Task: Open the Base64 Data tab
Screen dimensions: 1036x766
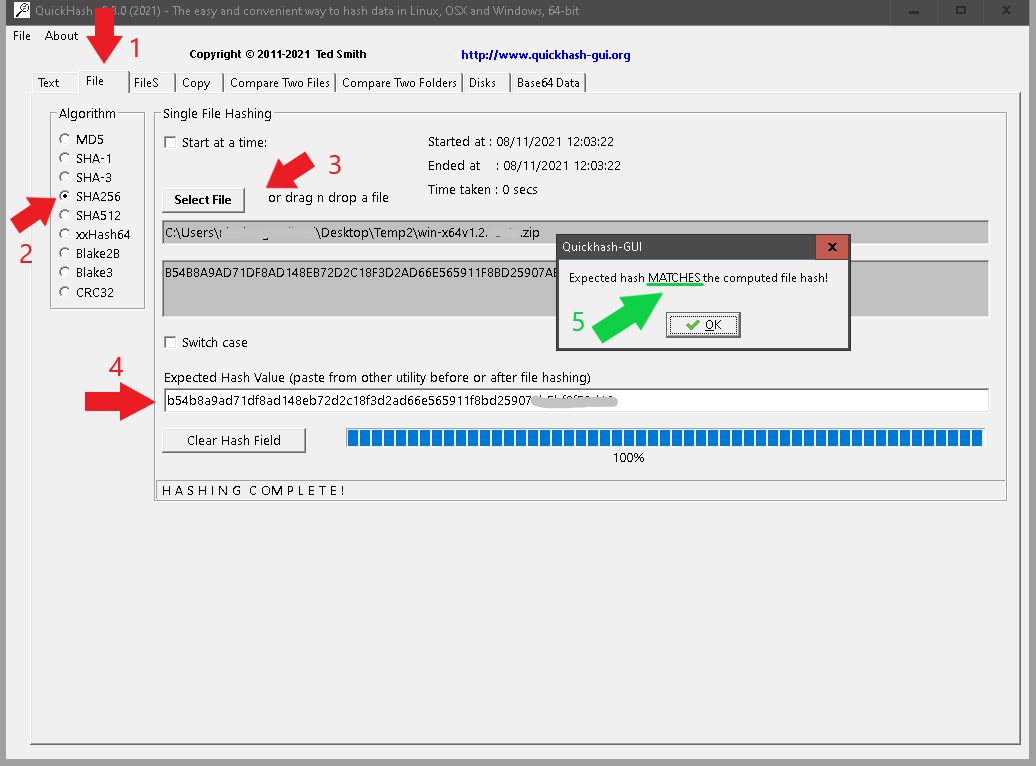Action: pos(548,83)
